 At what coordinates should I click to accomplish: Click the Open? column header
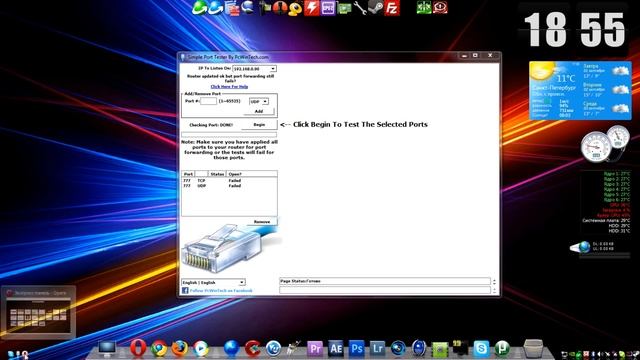[251, 174]
